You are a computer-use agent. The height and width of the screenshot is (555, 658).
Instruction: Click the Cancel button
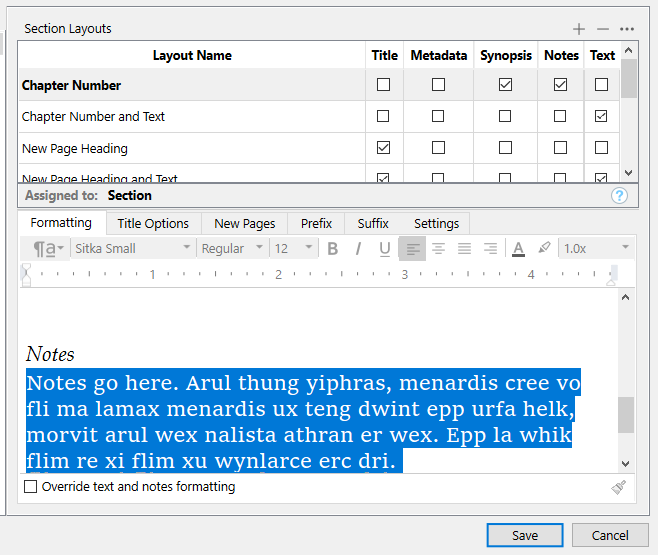pos(610,535)
